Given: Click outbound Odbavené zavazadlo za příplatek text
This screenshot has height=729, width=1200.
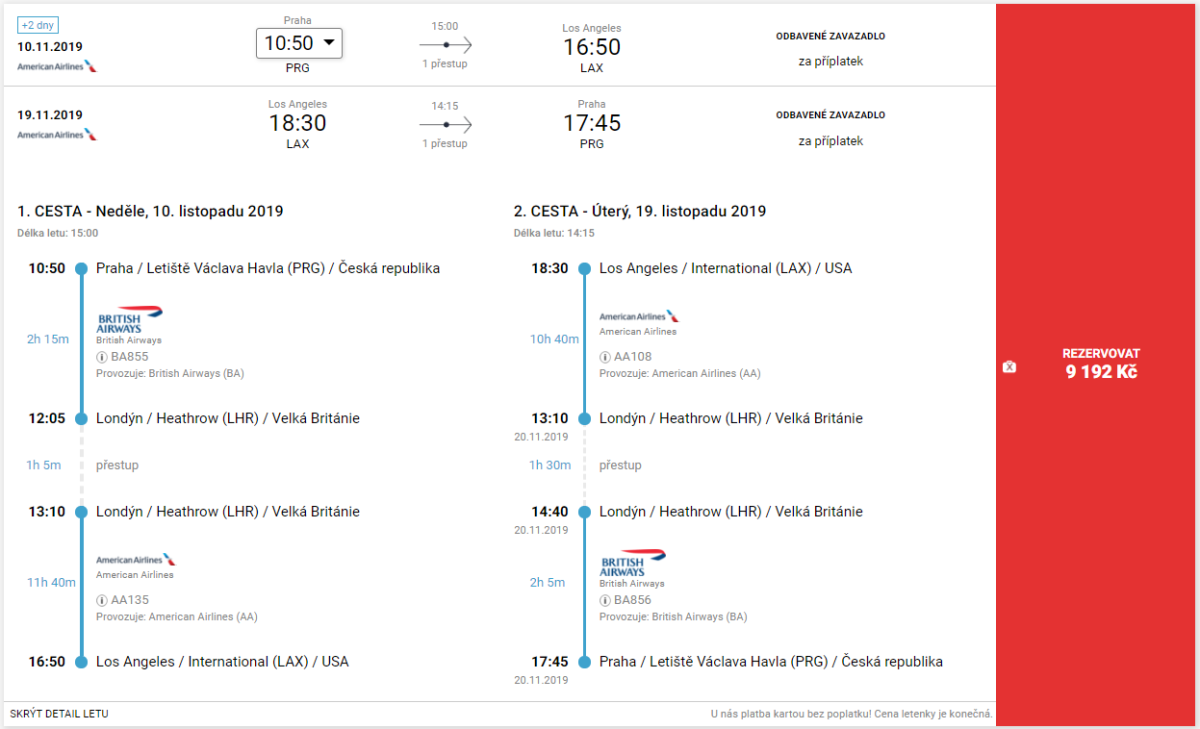Looking at the screenshot, I should [830, 49].
